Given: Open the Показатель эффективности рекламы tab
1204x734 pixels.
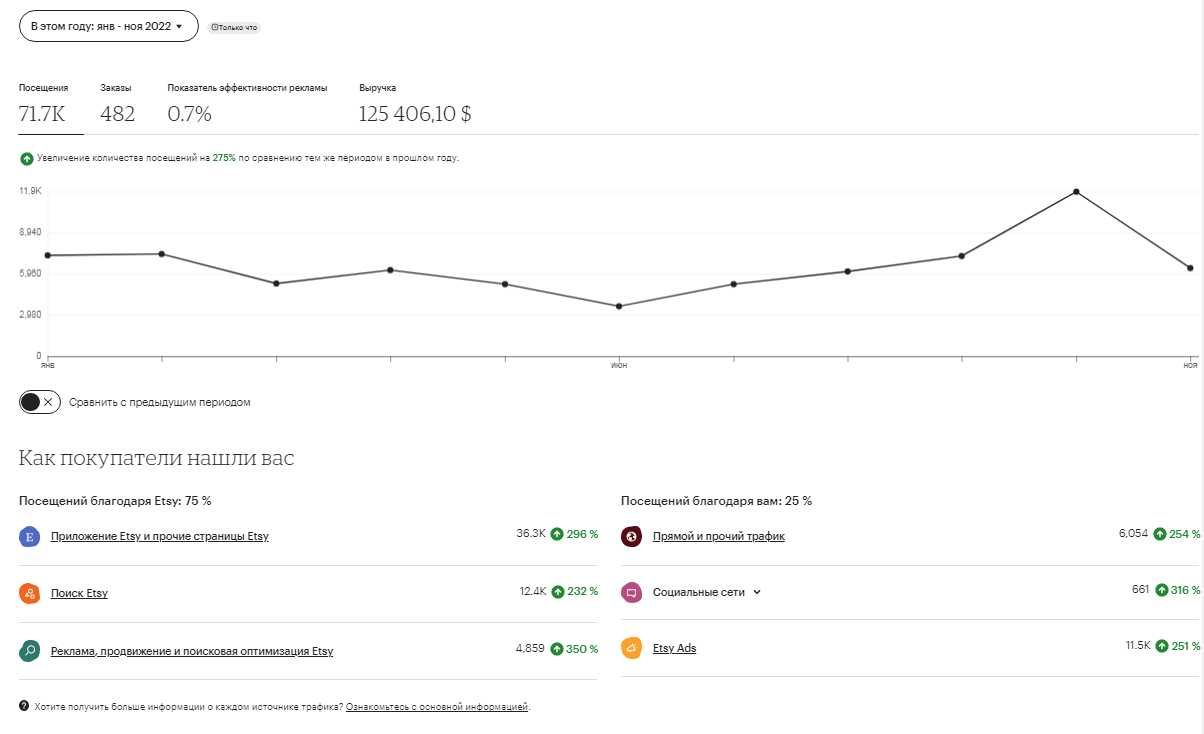Looking at the screenshot, I should point(247,104).
